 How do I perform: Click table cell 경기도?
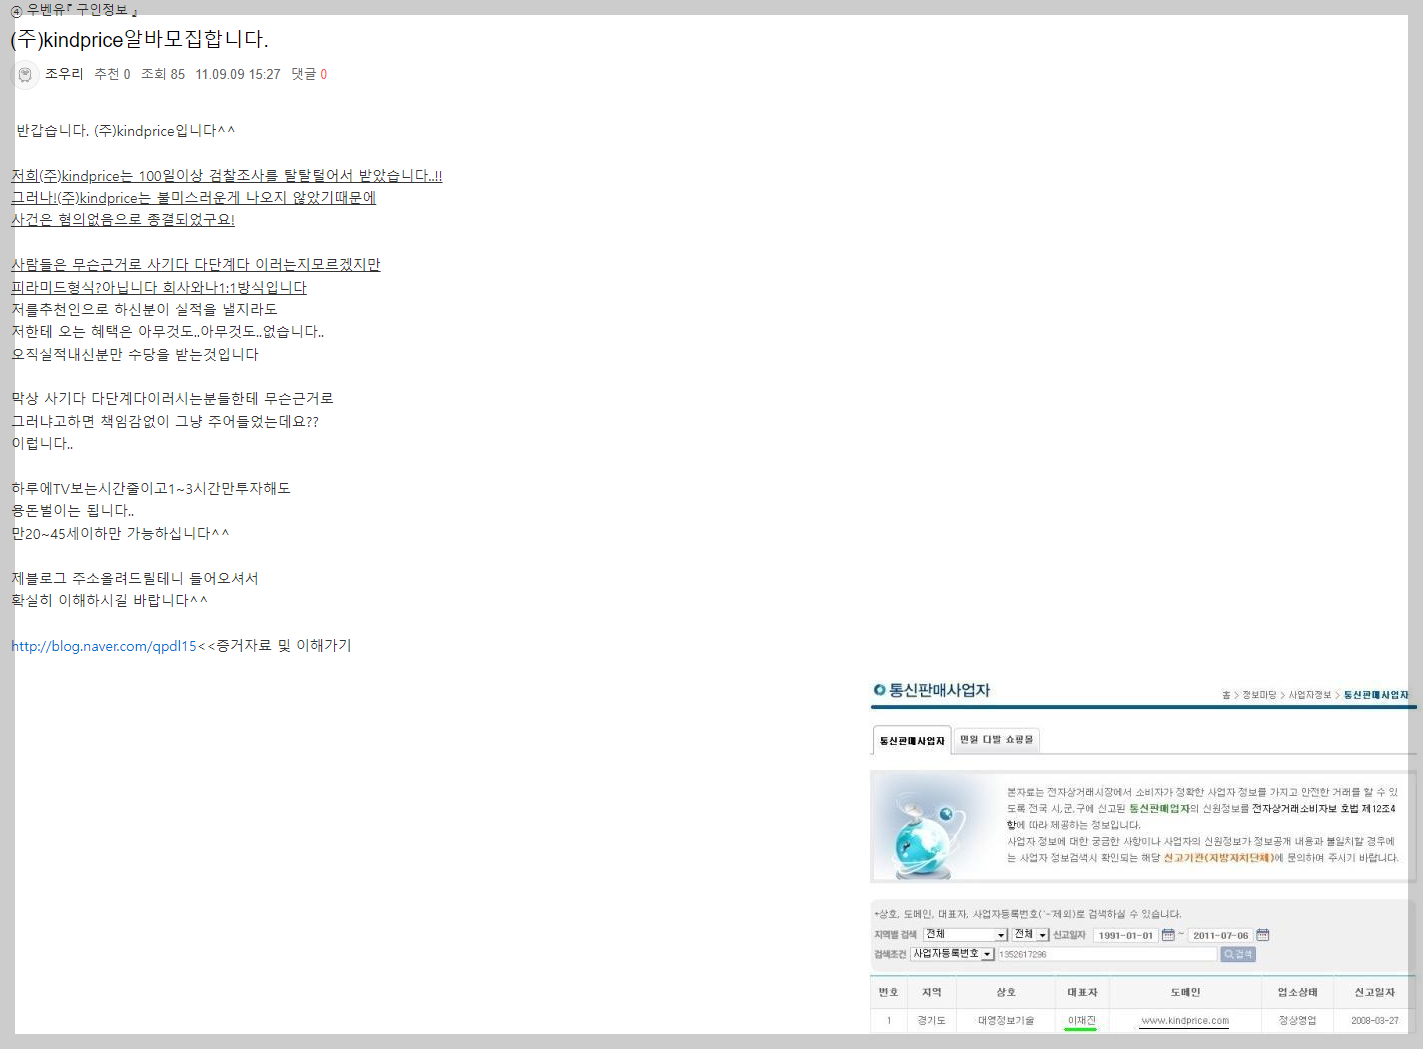click(x=932, y=1021)
